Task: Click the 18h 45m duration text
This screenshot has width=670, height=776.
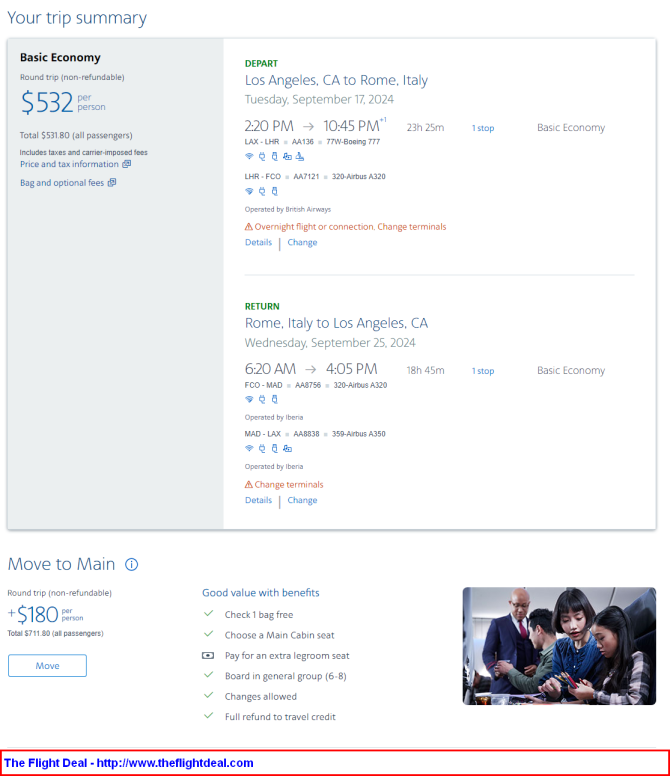Action: pos(426,370)
